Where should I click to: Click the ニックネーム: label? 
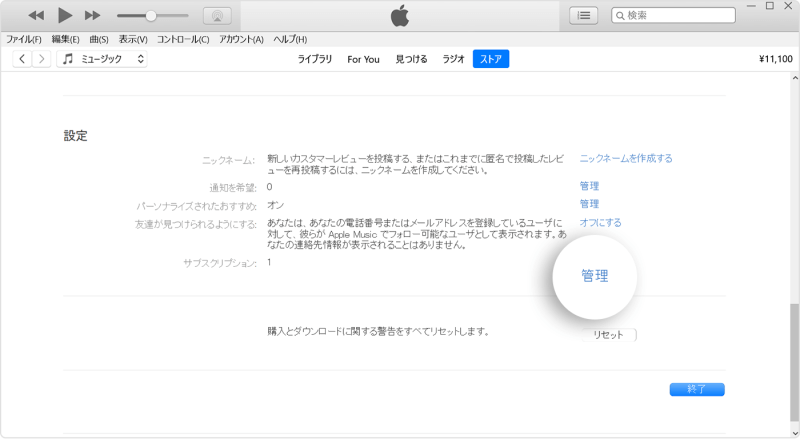pyautogui.click(x=229, y=160)
